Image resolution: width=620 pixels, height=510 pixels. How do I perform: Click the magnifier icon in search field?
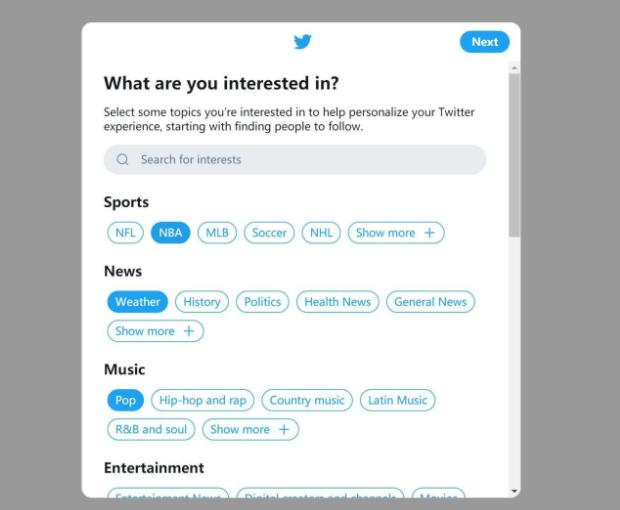[x=123, y=159]
